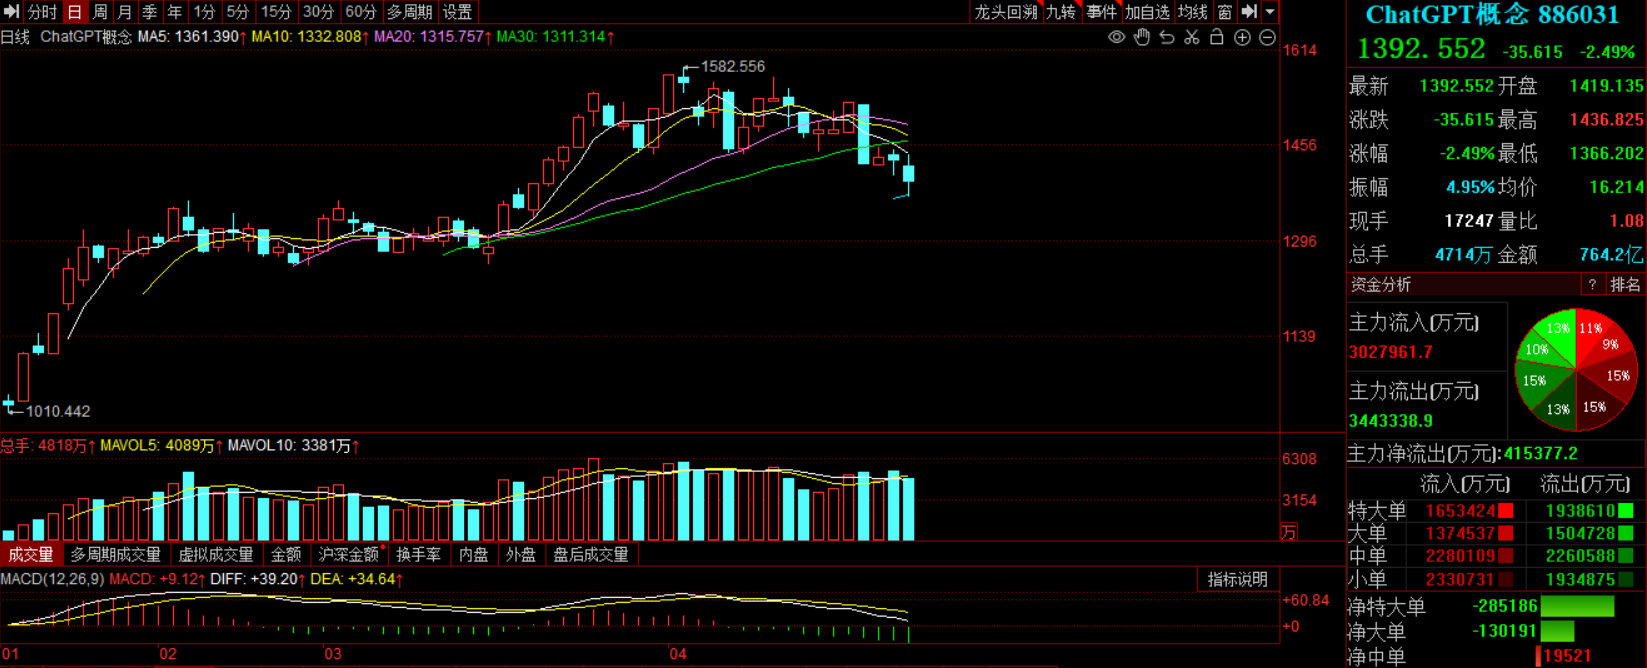This screenshot has width=1647, height=668.
Task: Open the dropdown arrow in top toolbar
Action: click(1270, 12)
